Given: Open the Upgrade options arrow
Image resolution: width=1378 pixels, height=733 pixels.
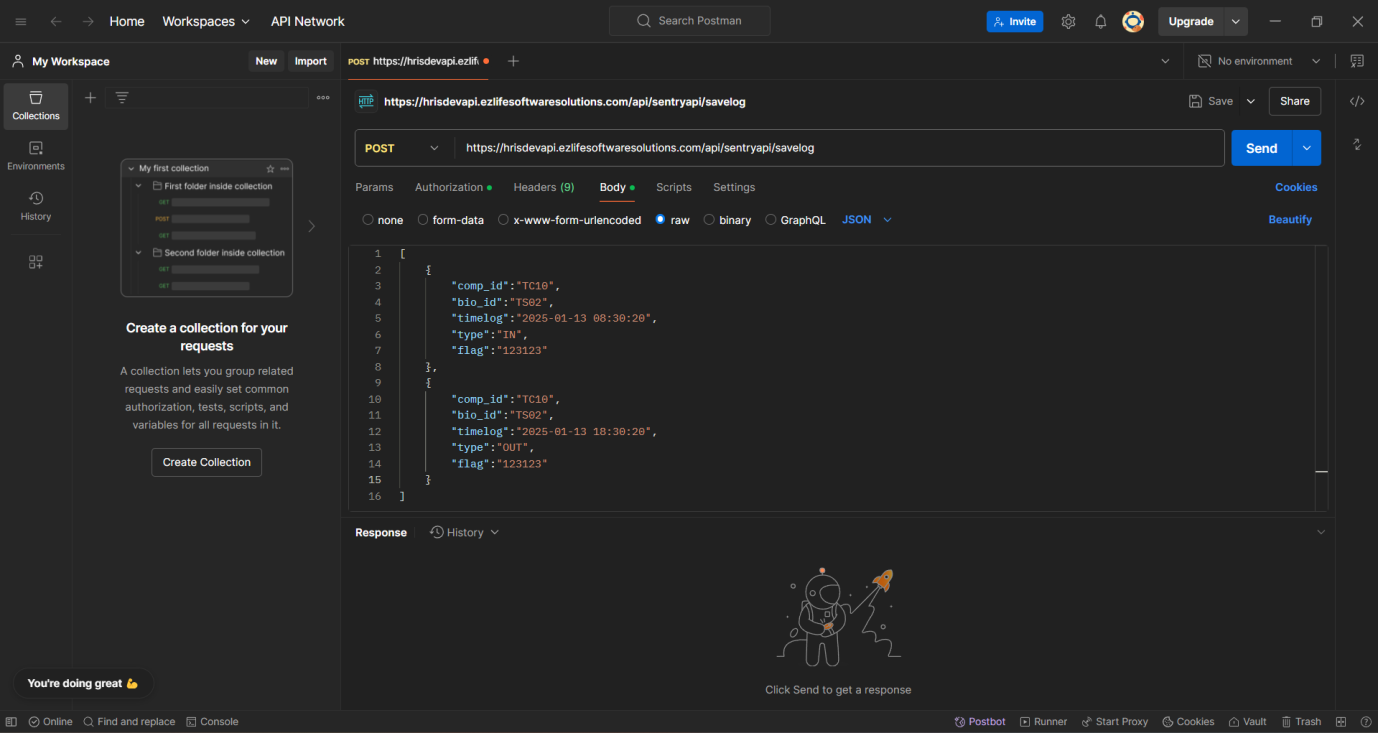Looking at the screenshot, I should [1236, 21].
